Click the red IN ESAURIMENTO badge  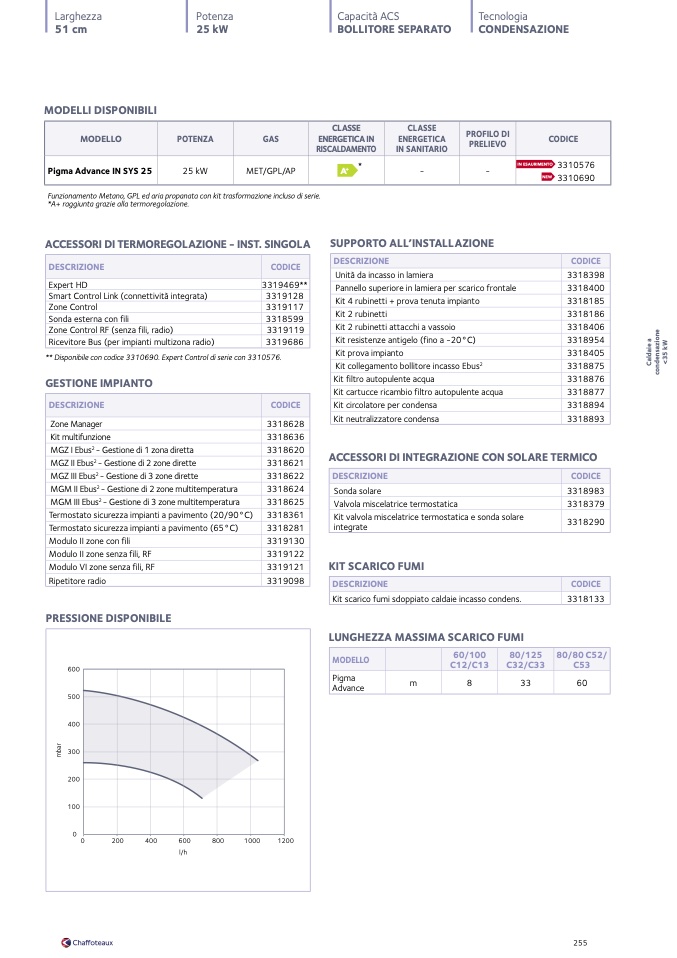[x=535, y=164]
